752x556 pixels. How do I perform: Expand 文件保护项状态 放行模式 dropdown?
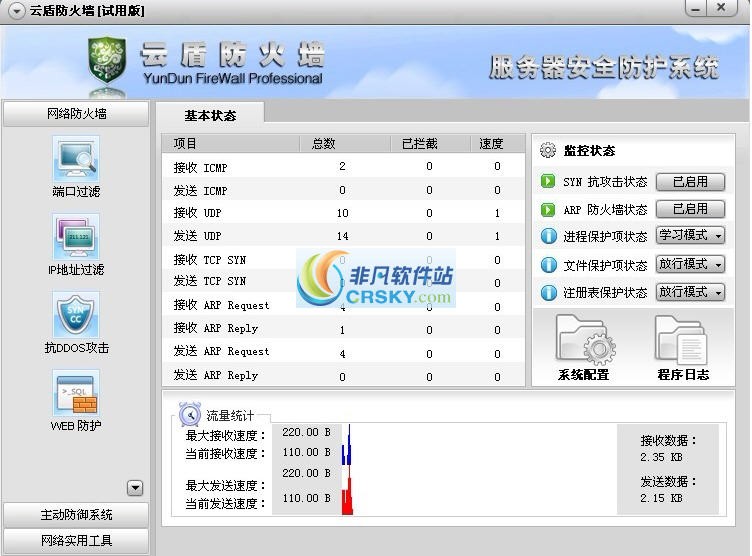[690, 265]
